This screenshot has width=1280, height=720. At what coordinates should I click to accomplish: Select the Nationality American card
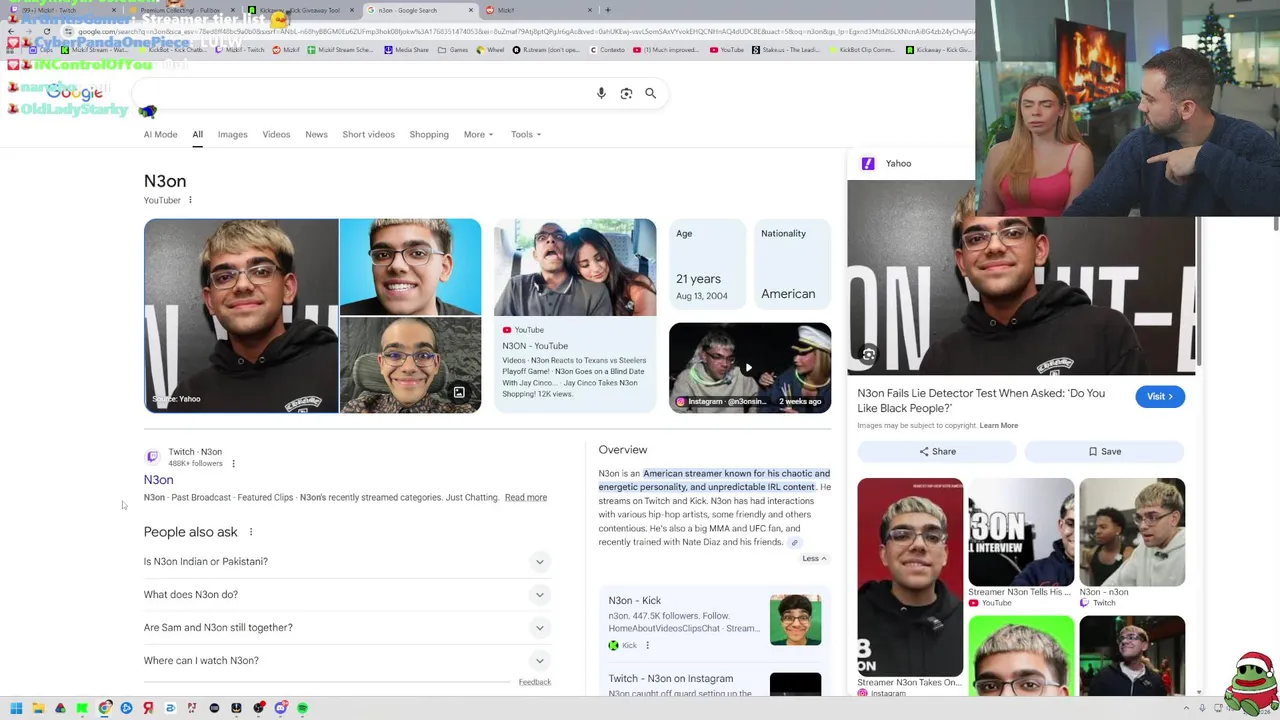point(791,265)
